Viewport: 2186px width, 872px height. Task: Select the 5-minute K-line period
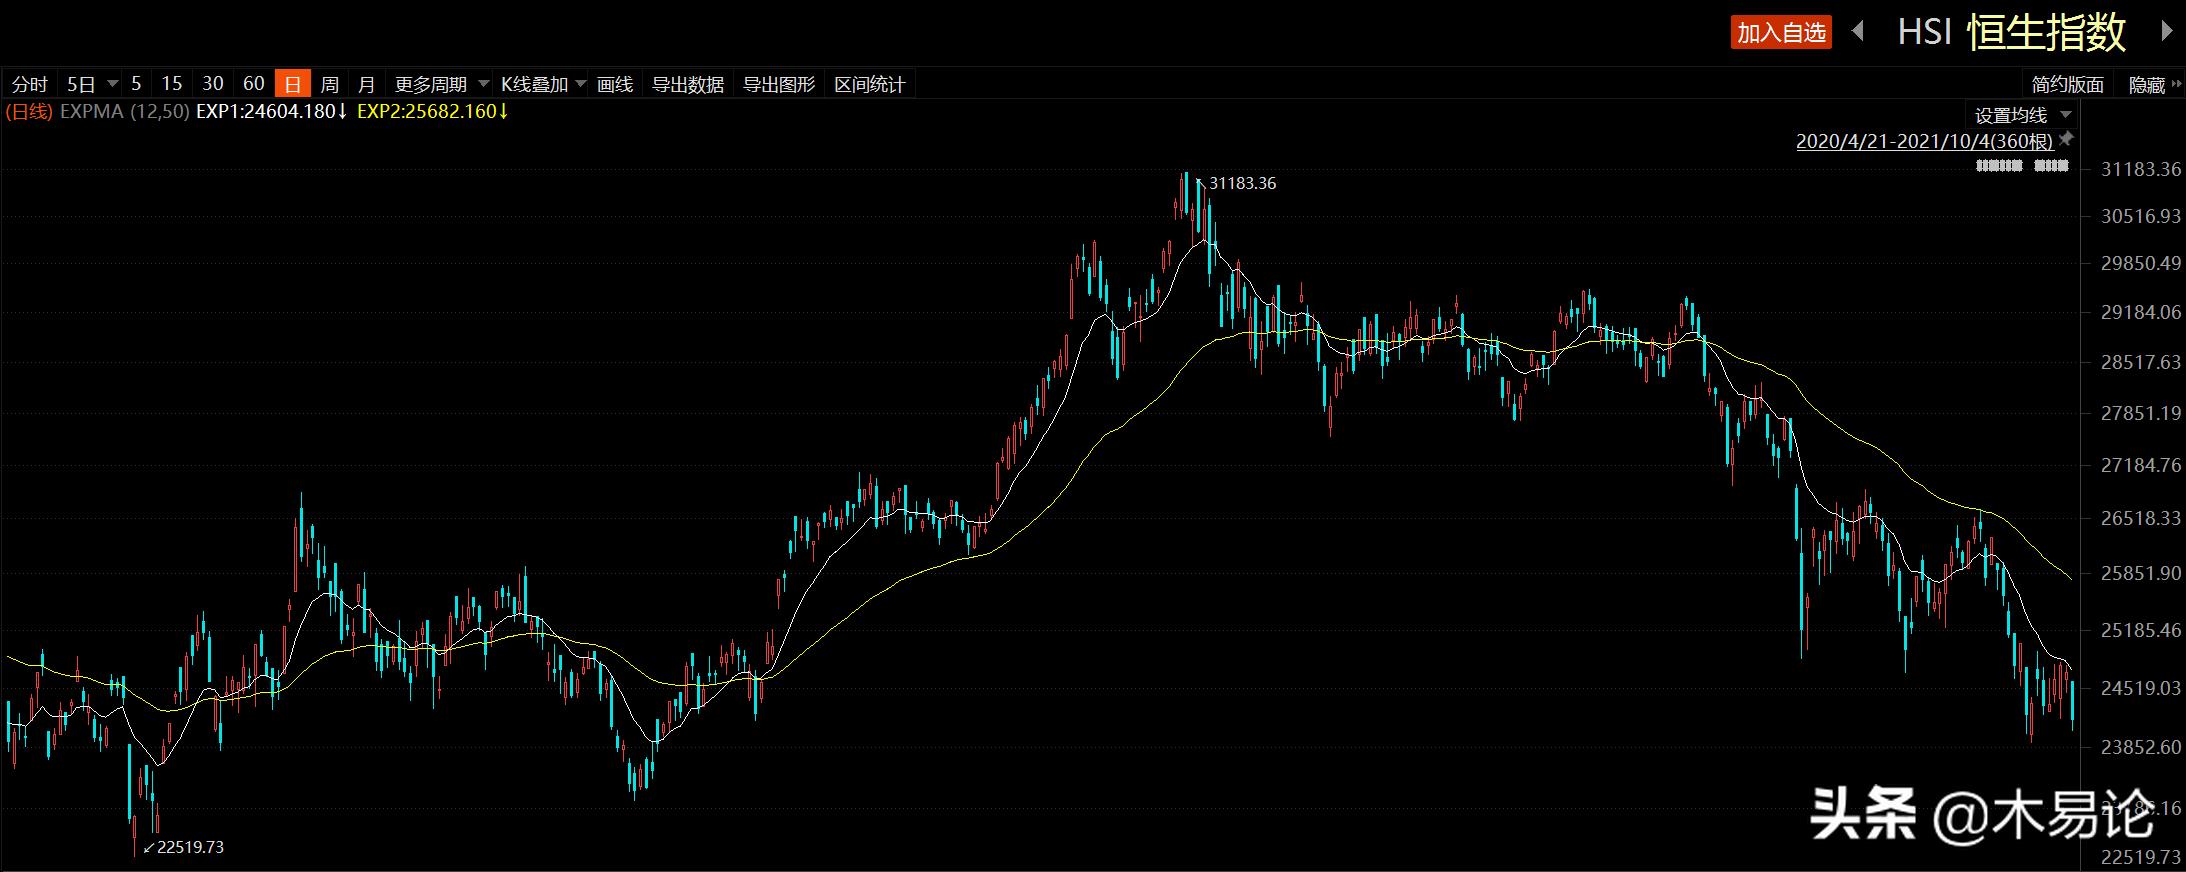pyautogui.click(x=136, y=84)
